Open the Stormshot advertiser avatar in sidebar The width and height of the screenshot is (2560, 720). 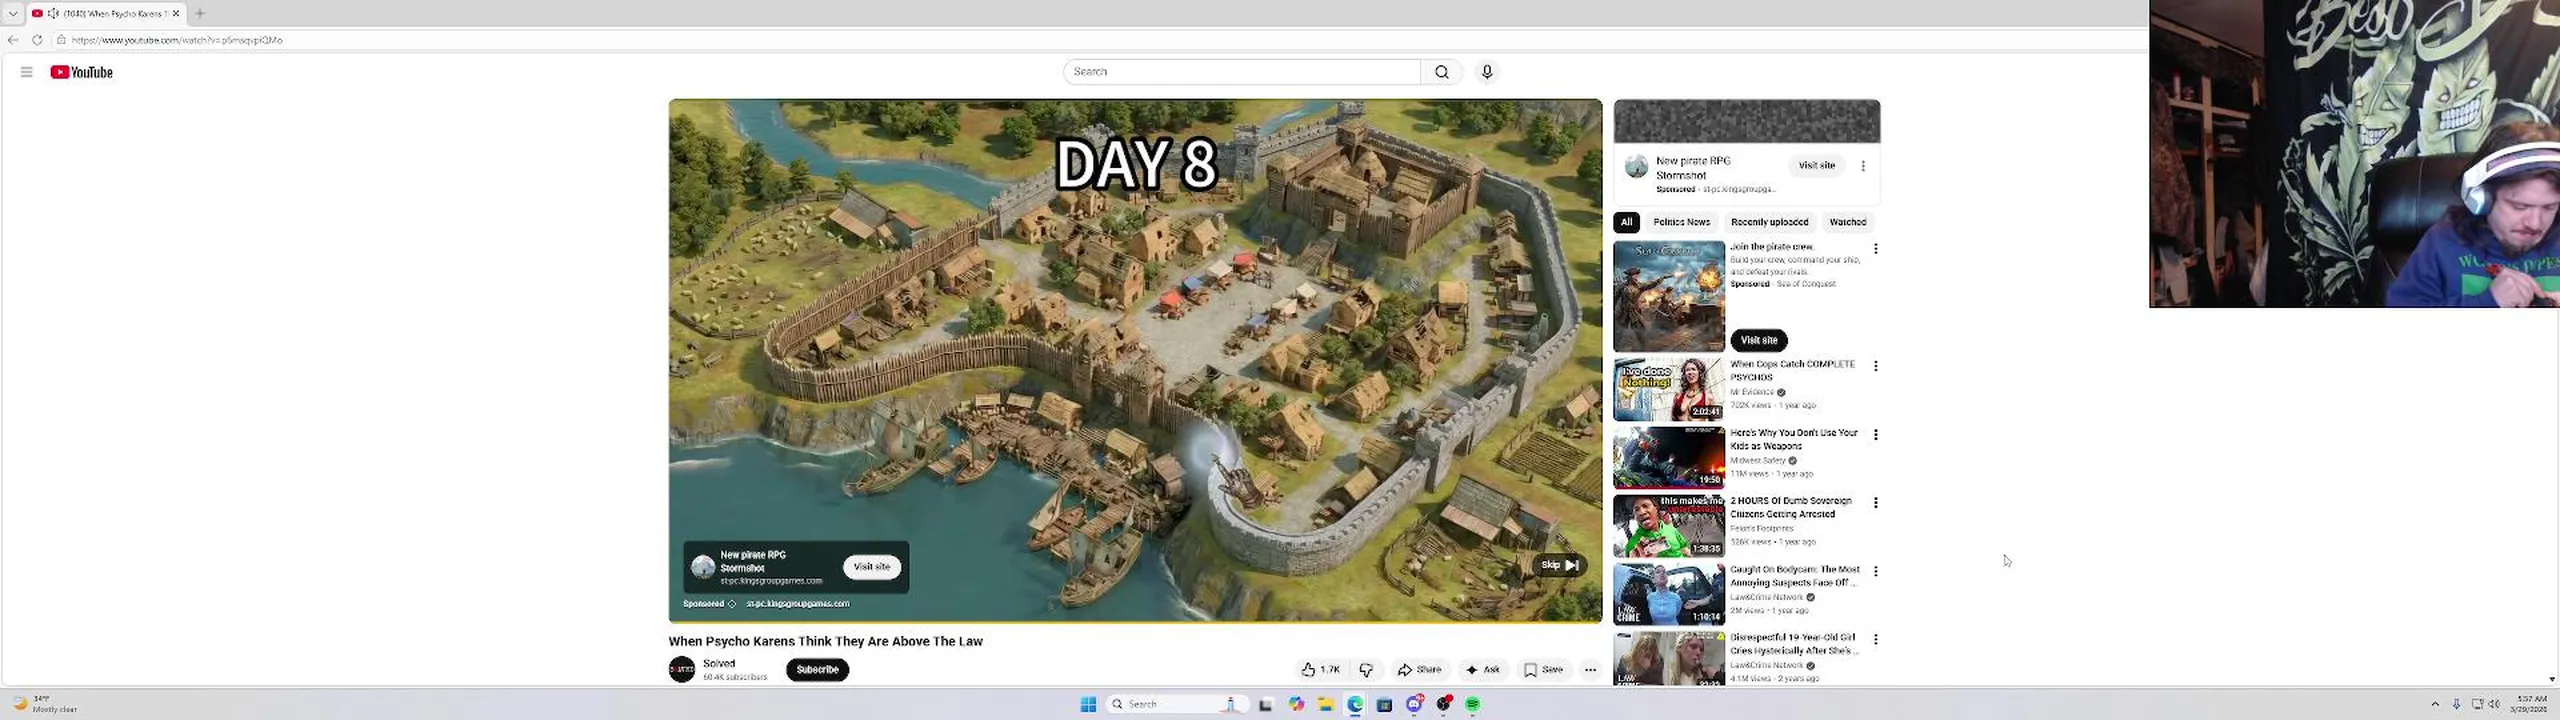click(1636, 167)
